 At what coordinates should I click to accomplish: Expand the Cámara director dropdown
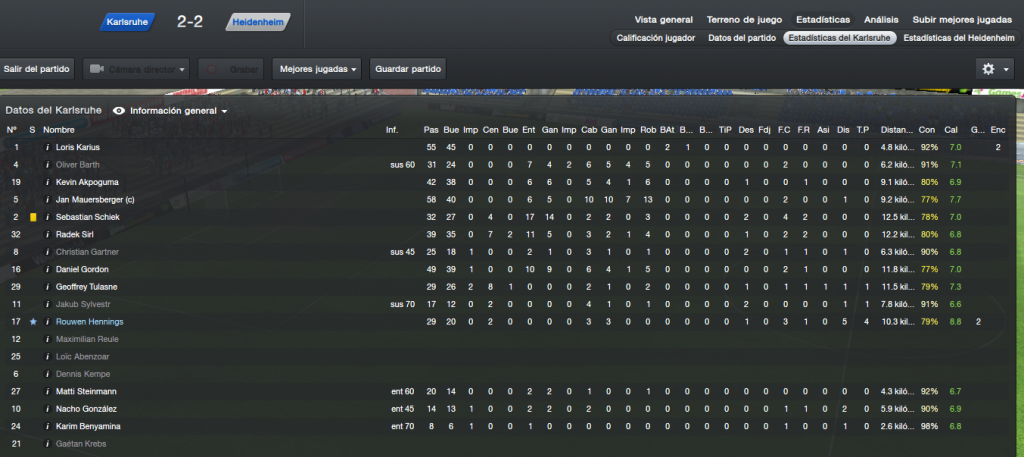(x=136, y=69)
